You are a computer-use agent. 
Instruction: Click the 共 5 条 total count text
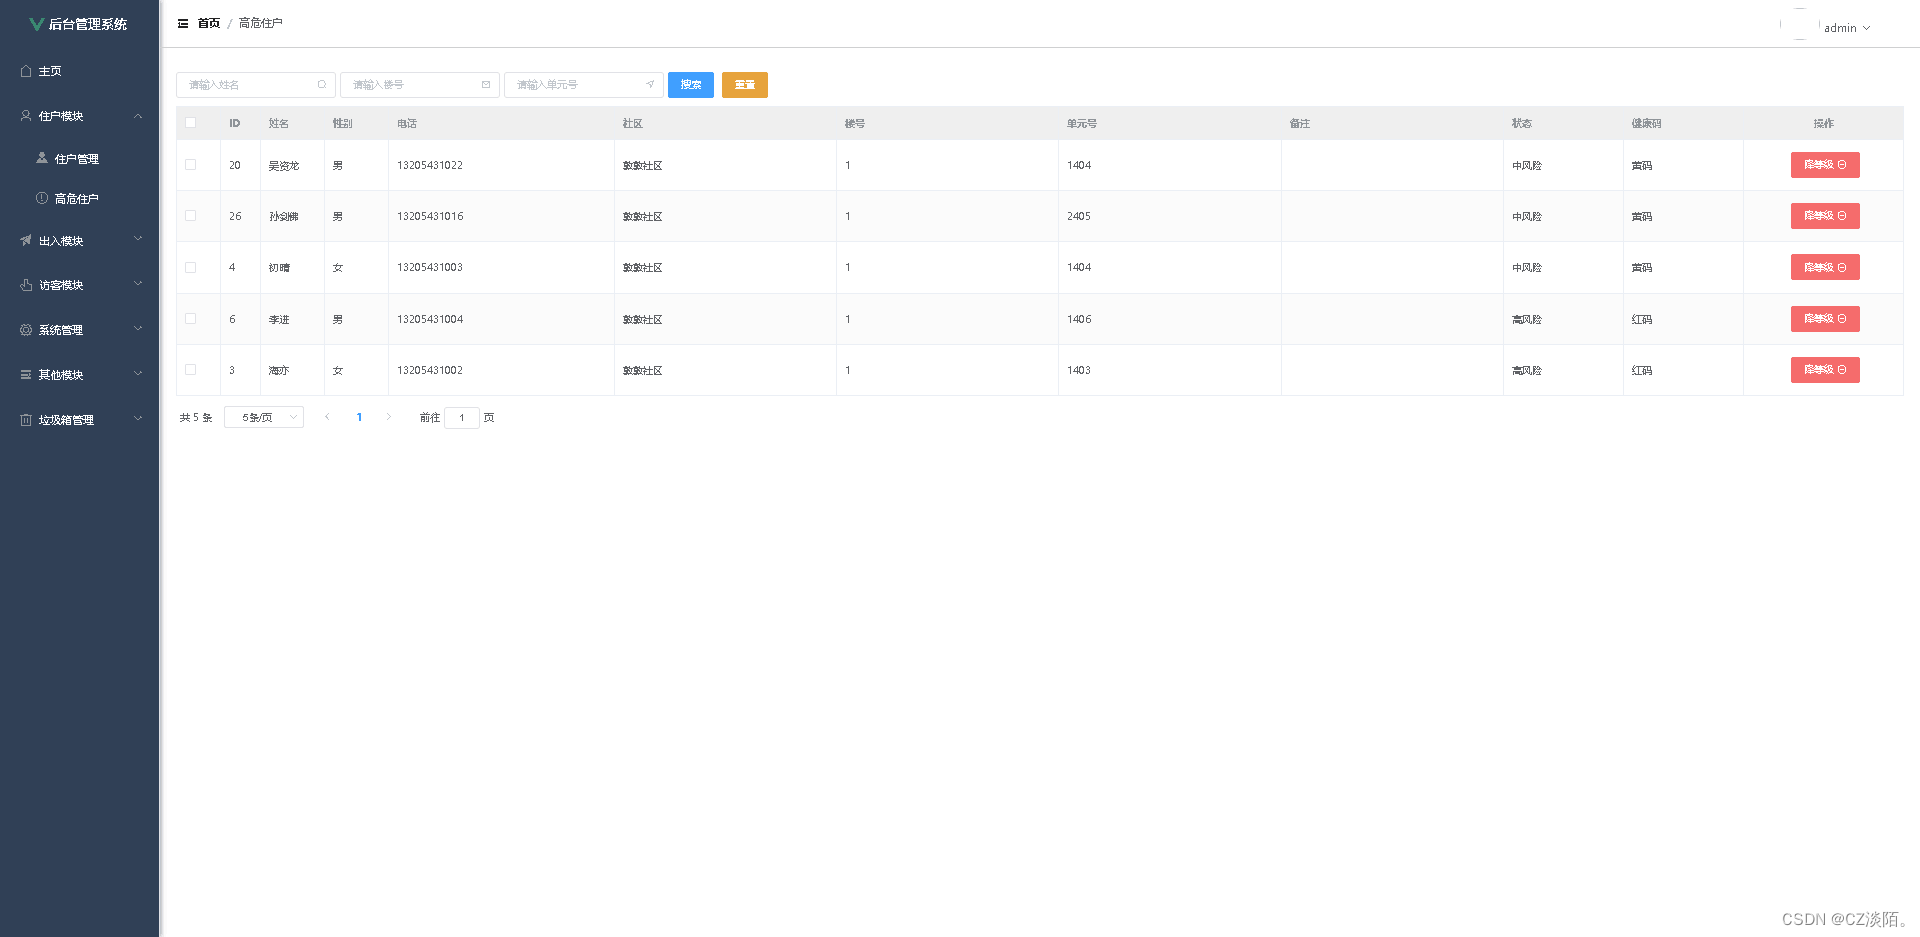click(x=196, y=417)
